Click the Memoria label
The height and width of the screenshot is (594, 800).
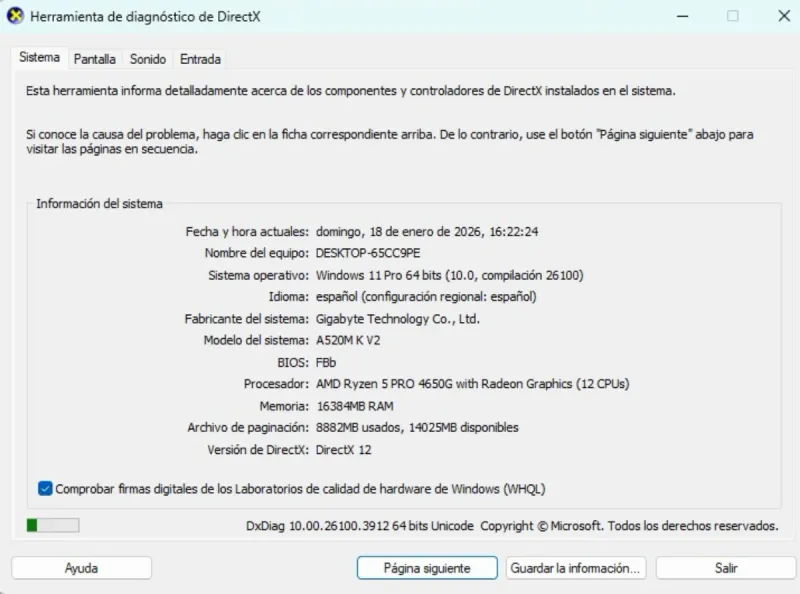click(284, 406)
